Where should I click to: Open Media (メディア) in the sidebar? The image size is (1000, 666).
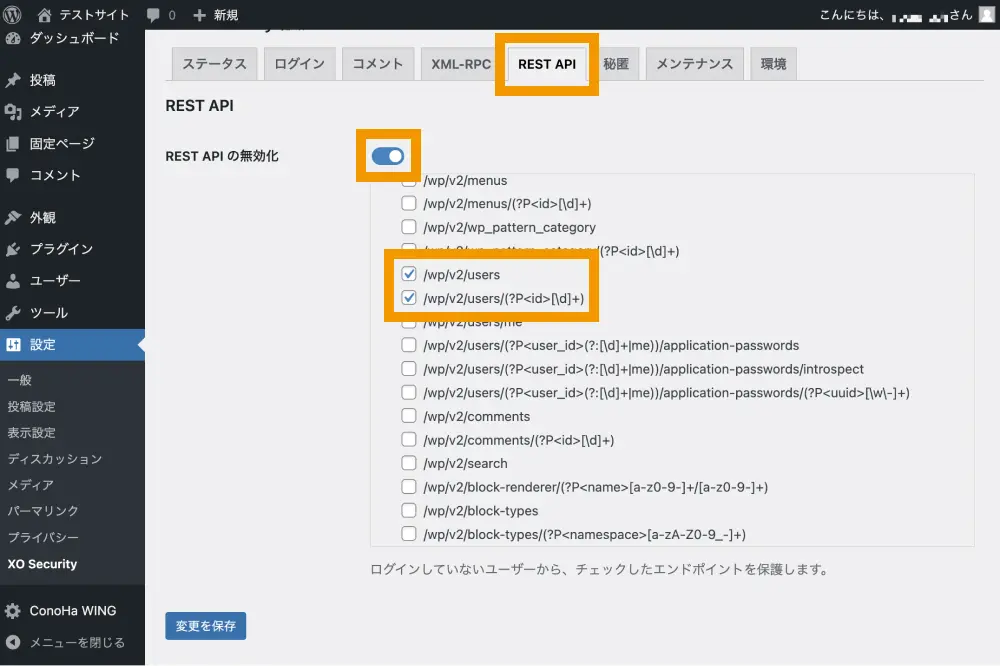tap(54, 111)
